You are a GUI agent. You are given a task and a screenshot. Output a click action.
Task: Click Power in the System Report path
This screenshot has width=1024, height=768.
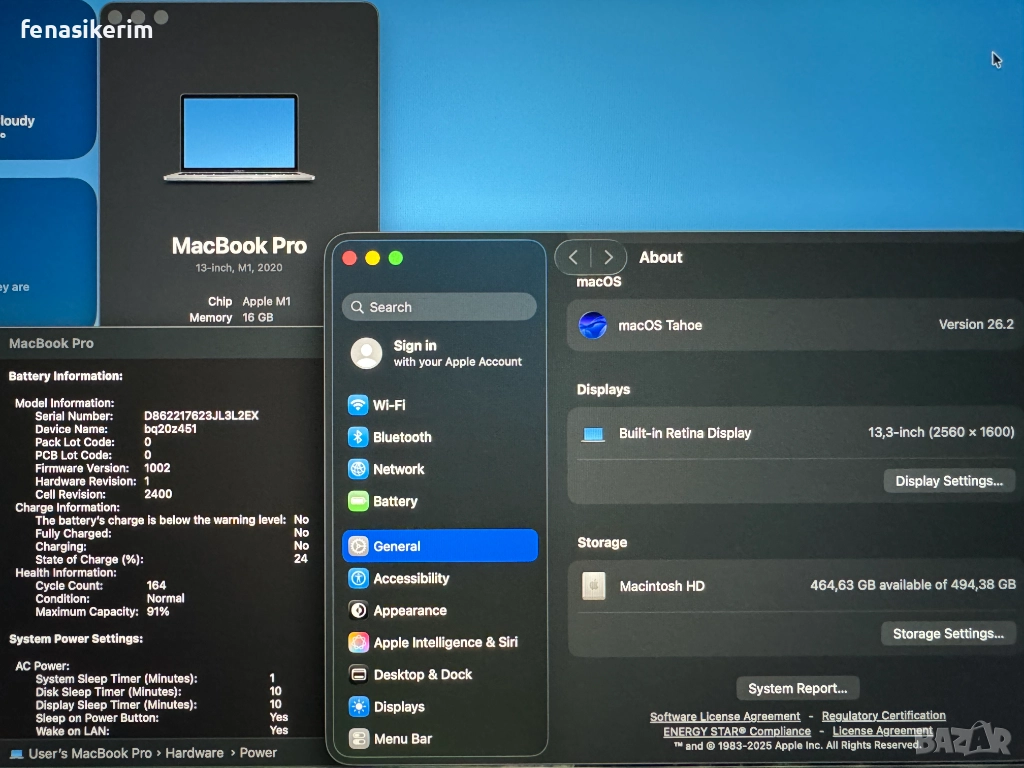[x=258, y=753]
